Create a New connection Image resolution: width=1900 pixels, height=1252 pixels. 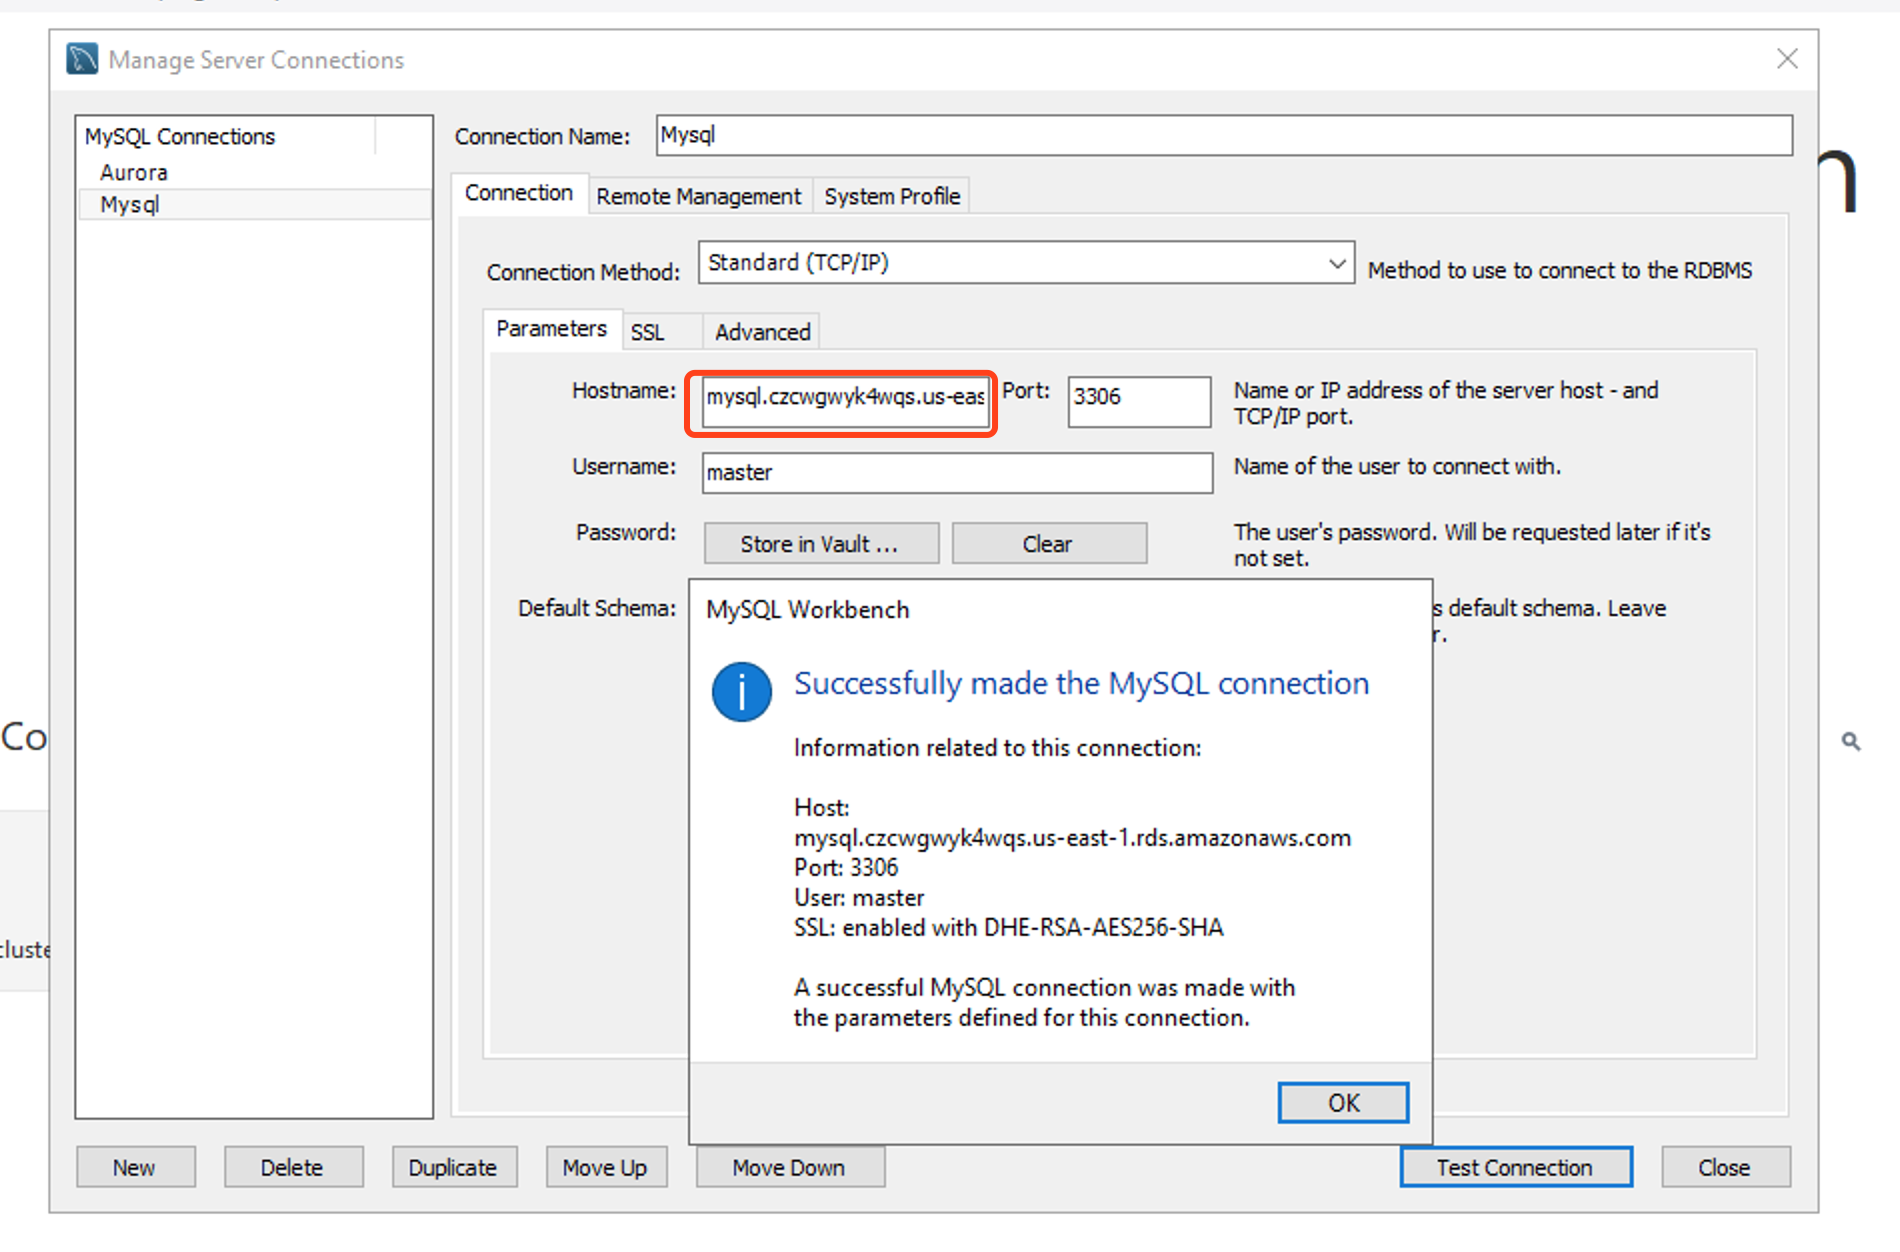[x=134, y=1167]
